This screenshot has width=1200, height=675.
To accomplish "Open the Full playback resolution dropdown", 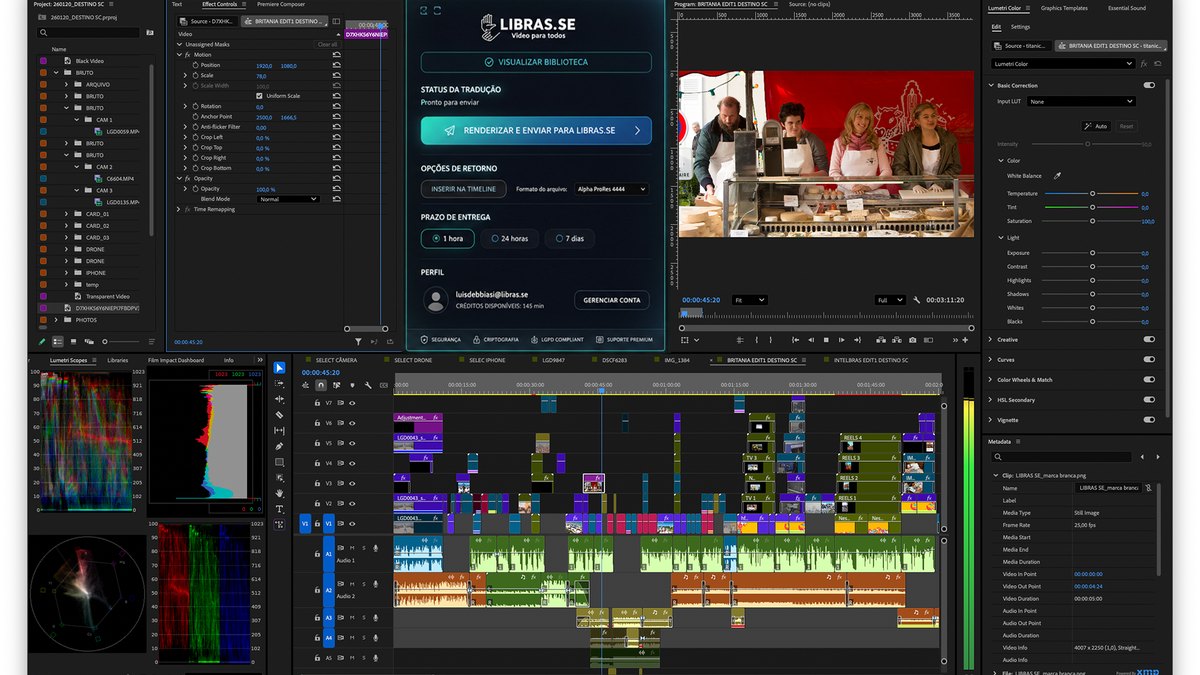I will coord(890,300).
